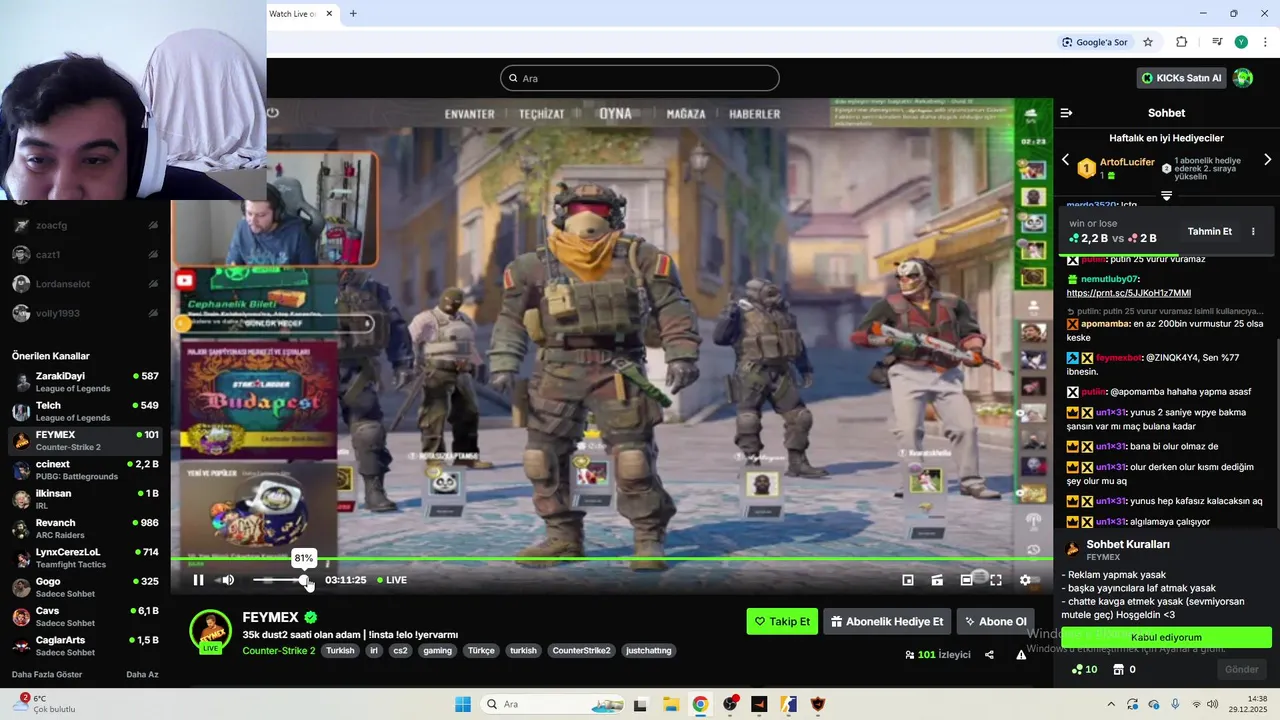Collapse pinned gifters panel handle
Screen dimensions: 1280x720
pyautogui.click(x=1166, y=196)
